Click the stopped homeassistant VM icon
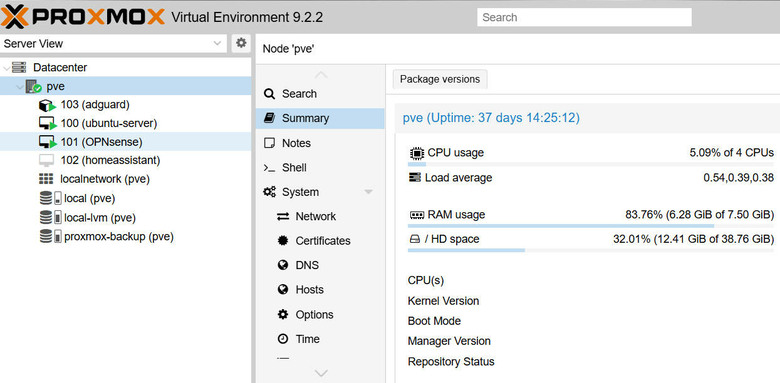The height and width of the screenshot is (383, 780). (46, 160)
